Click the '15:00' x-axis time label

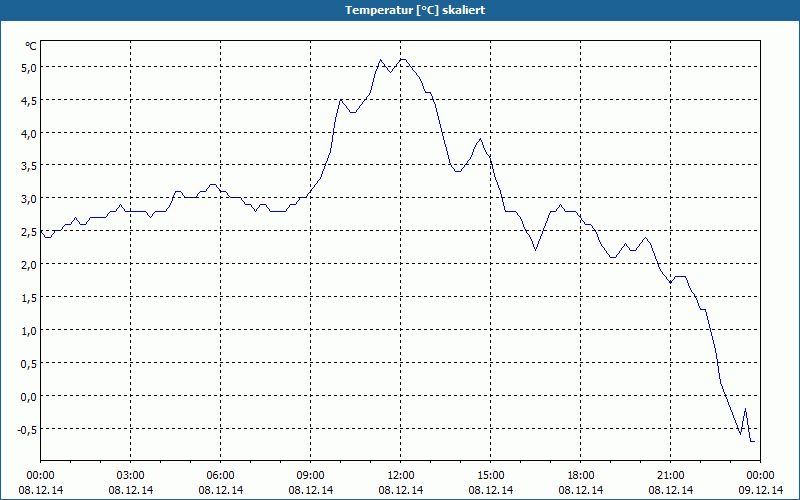click(x=491, y=476)
